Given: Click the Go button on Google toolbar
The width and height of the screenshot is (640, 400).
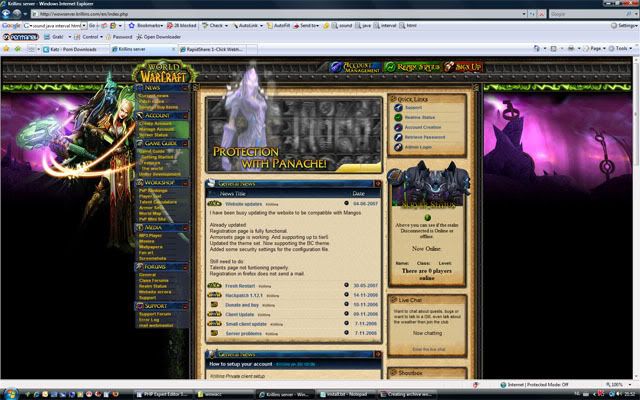Looking at the screenshot, I should pos(92,25).
